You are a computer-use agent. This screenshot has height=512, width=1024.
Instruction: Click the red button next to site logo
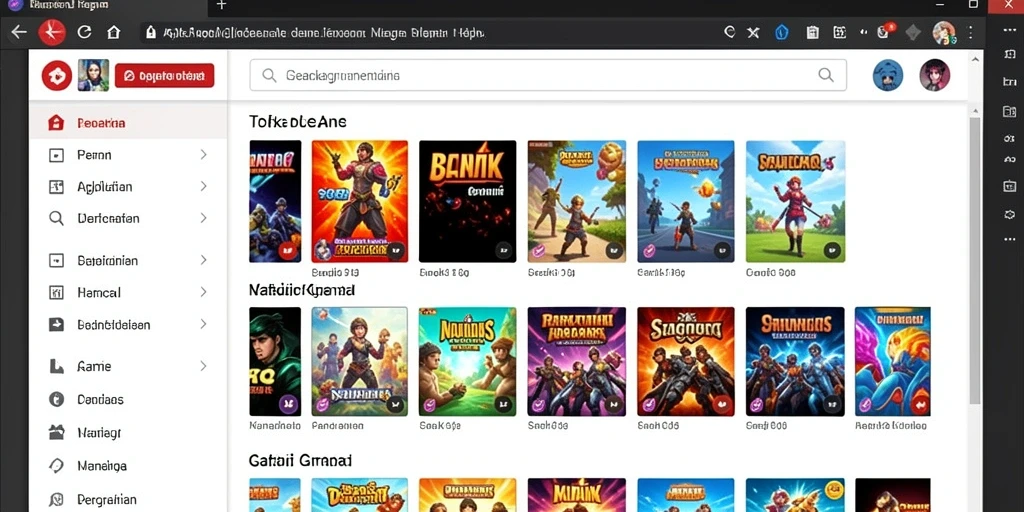[x=164, y=76]
